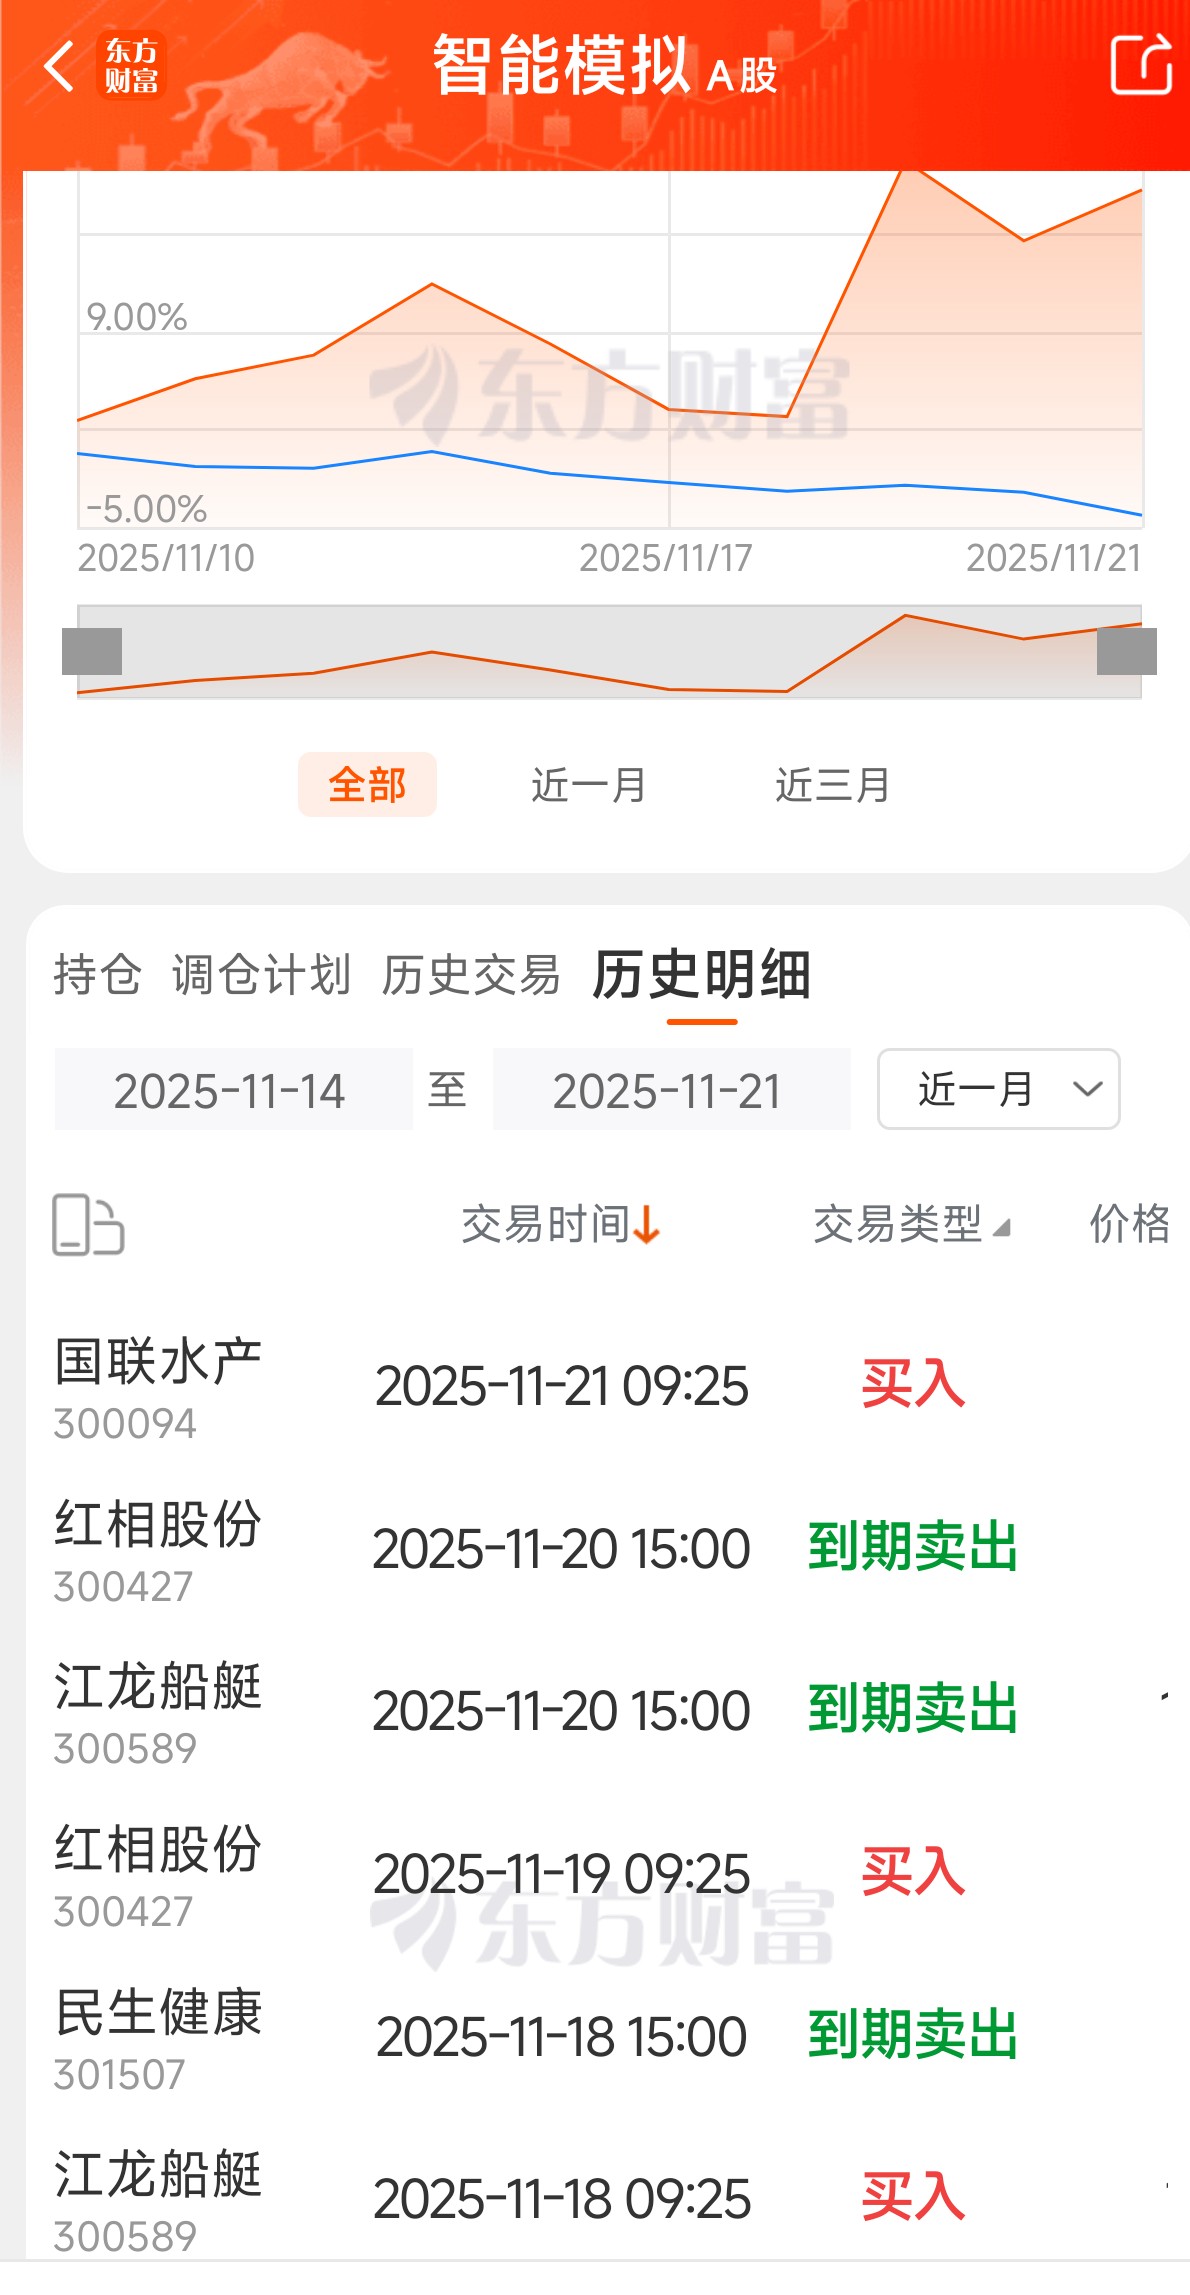The width and height of the screenshot is (1190, 2295).
Task: Expand the 近一月 date preset dropdown
Action: (x=998, y=1089)
